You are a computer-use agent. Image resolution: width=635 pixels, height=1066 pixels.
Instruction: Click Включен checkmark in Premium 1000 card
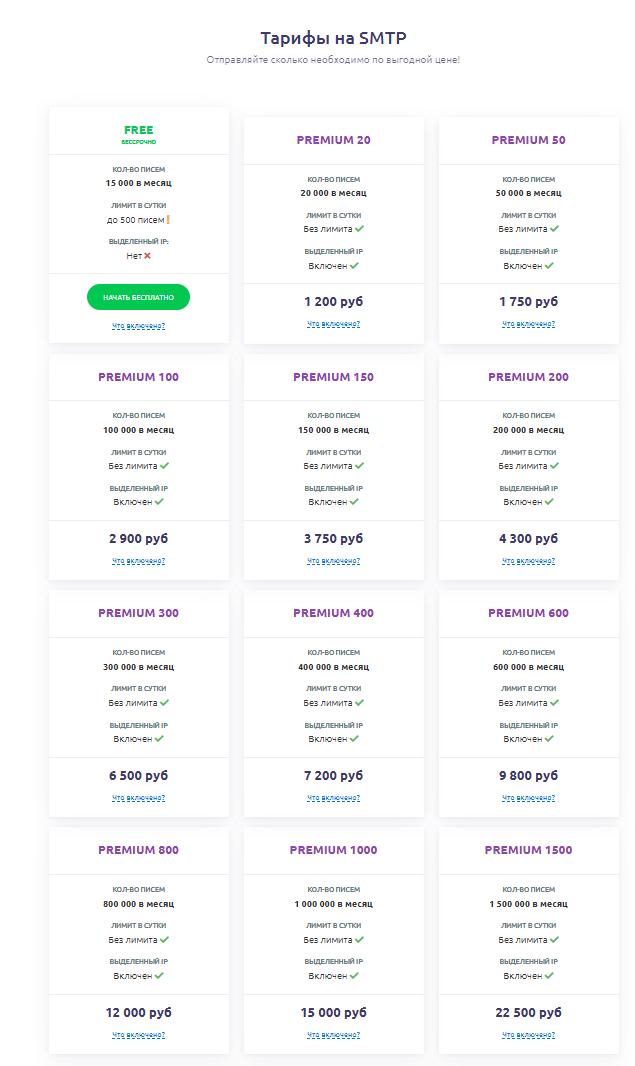point(354,976)
